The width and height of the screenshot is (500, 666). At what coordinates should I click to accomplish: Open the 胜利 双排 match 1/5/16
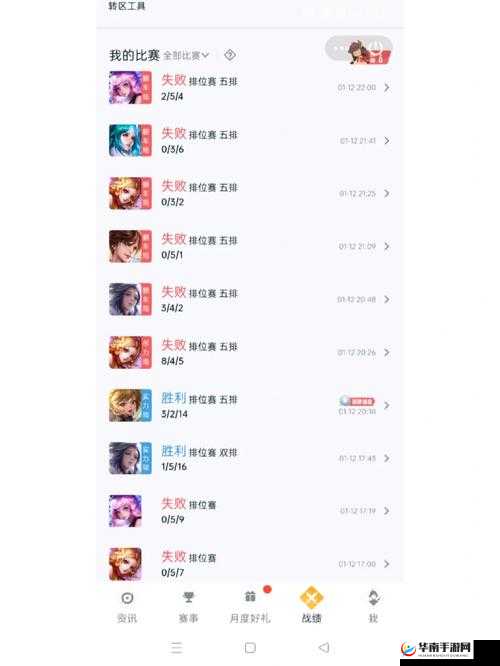(250, 458)
